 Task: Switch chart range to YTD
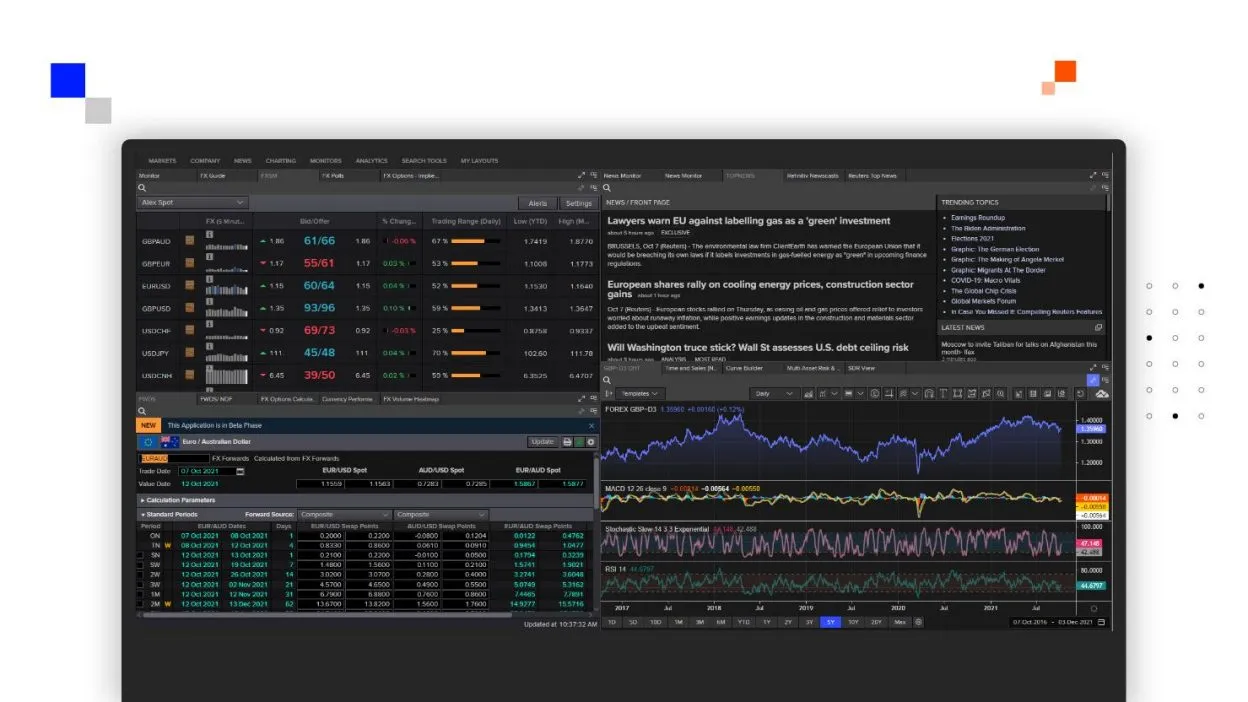pyautogui.click(x=743, y=622)
